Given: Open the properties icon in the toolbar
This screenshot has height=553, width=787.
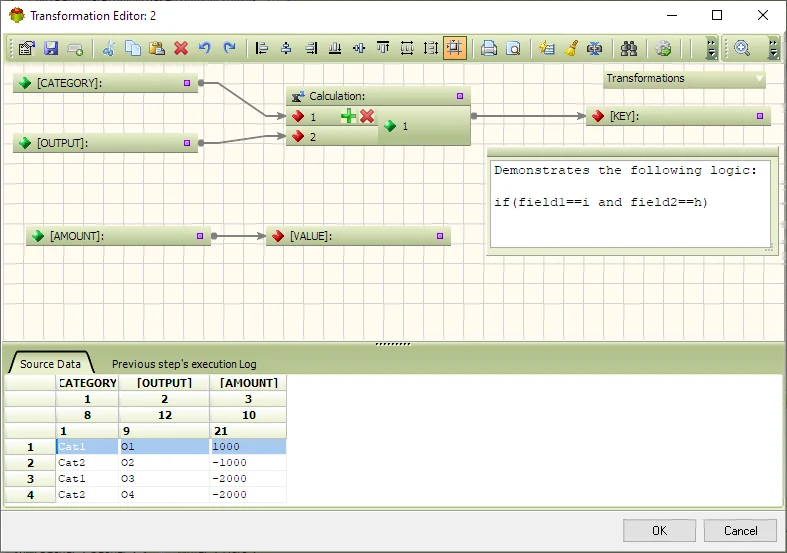Looking at the screenshot, I should click(27, 48).
